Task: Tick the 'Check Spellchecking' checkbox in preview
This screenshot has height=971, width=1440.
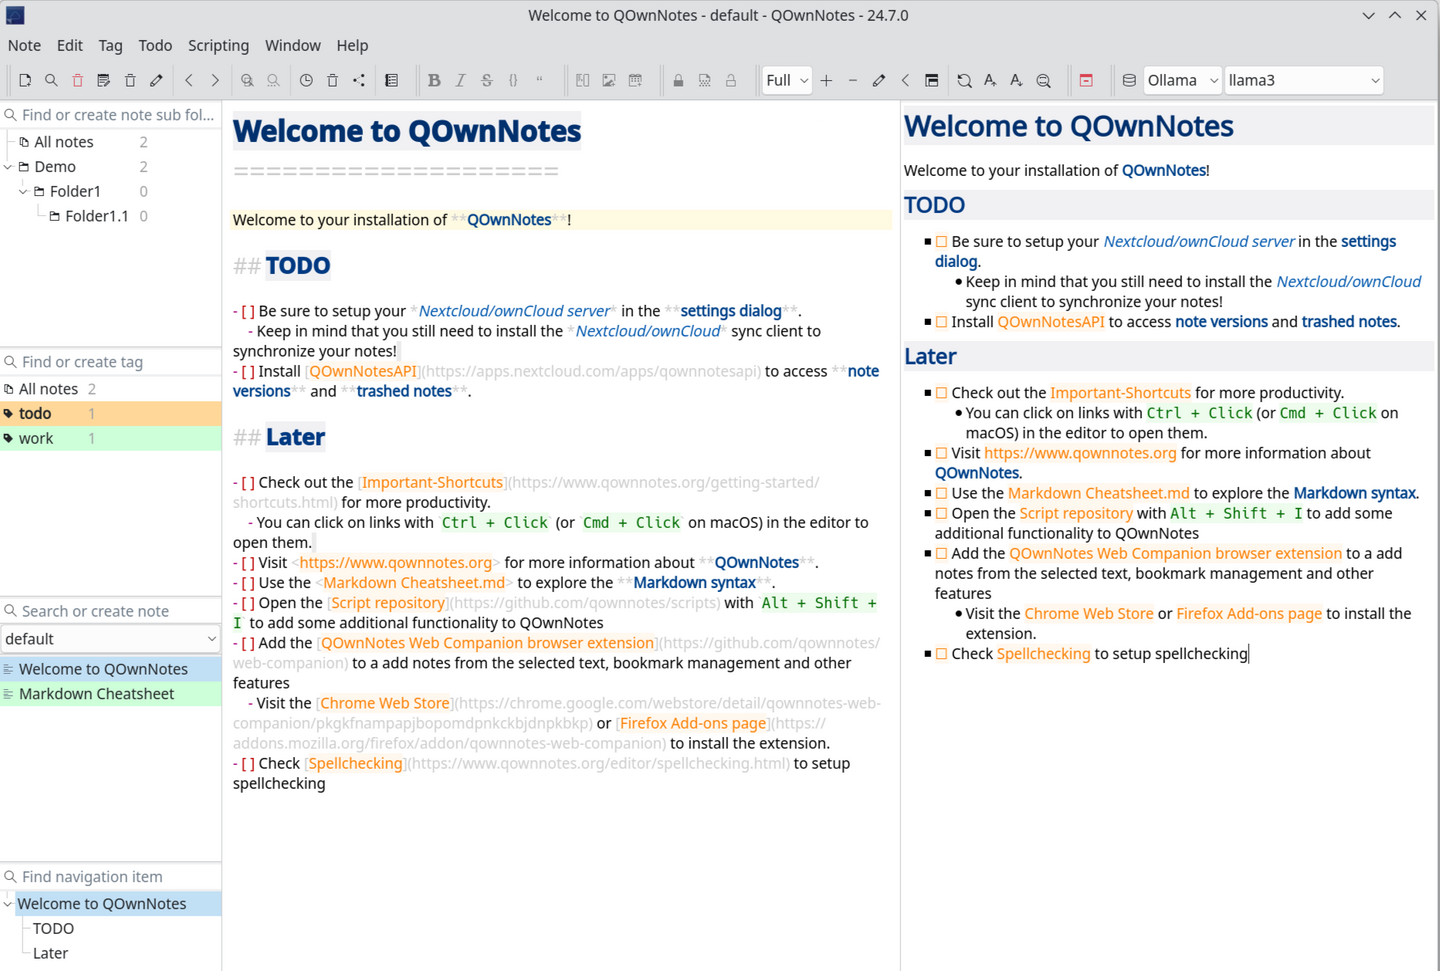Action: coord(941,654)
